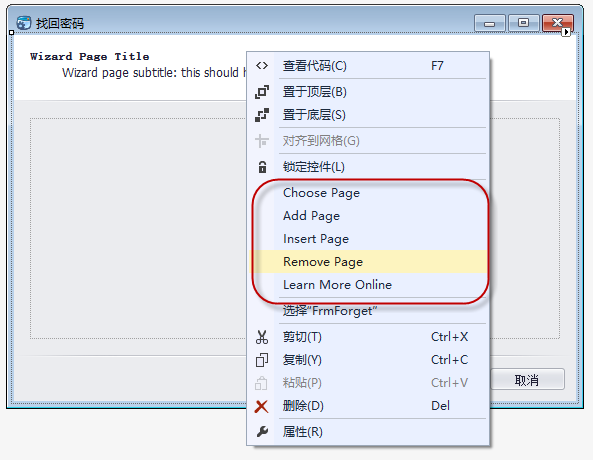Open Learn More Online entry

pyautogui.click(x=368, y=285)
